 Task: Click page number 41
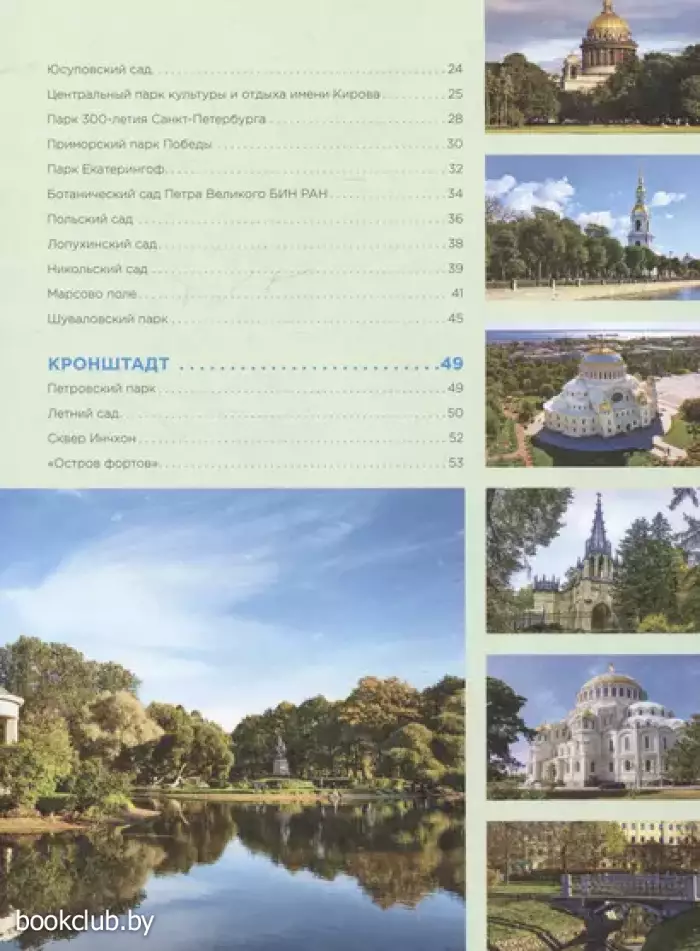457,293
